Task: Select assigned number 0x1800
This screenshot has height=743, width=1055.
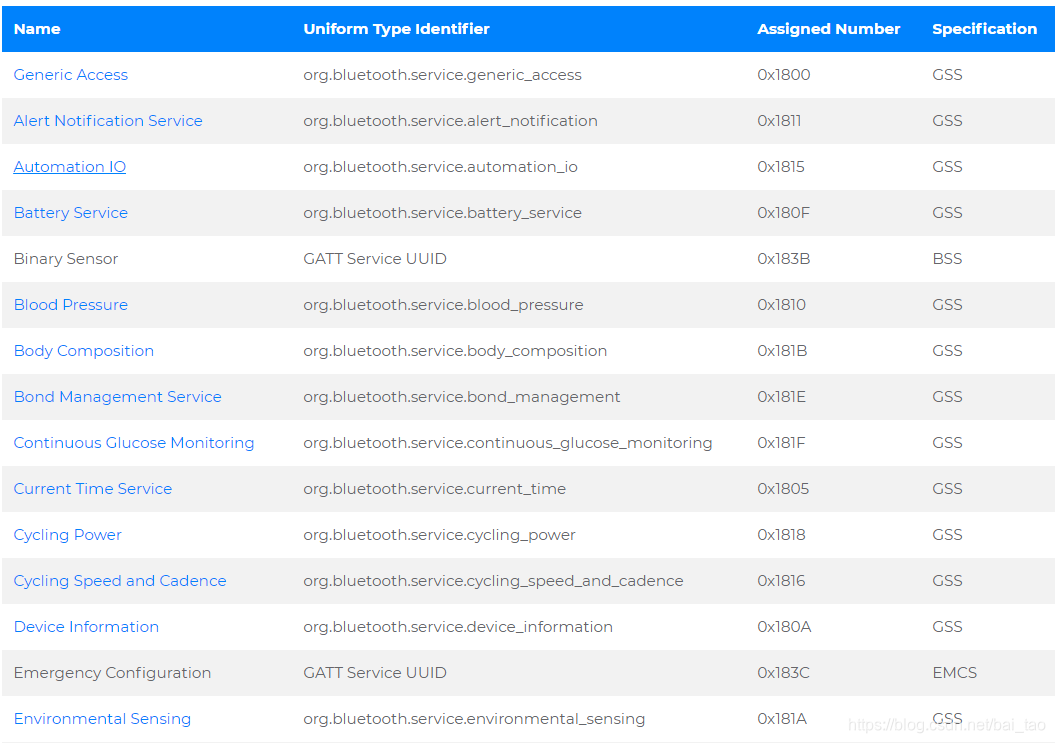Action: pos(784,75)
